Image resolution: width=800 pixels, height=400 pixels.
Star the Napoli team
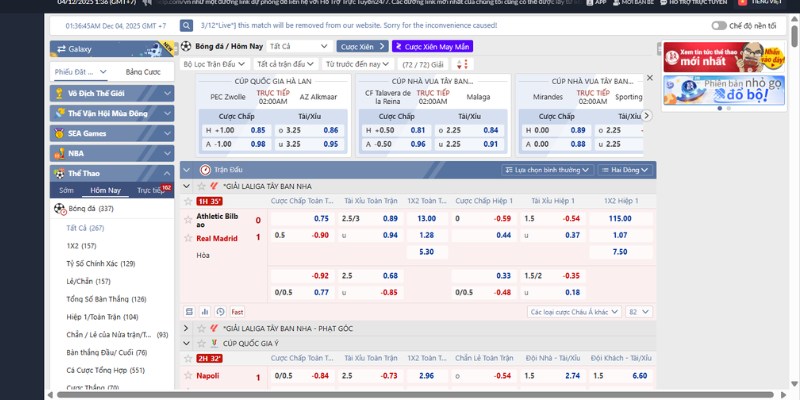[188, 376]
